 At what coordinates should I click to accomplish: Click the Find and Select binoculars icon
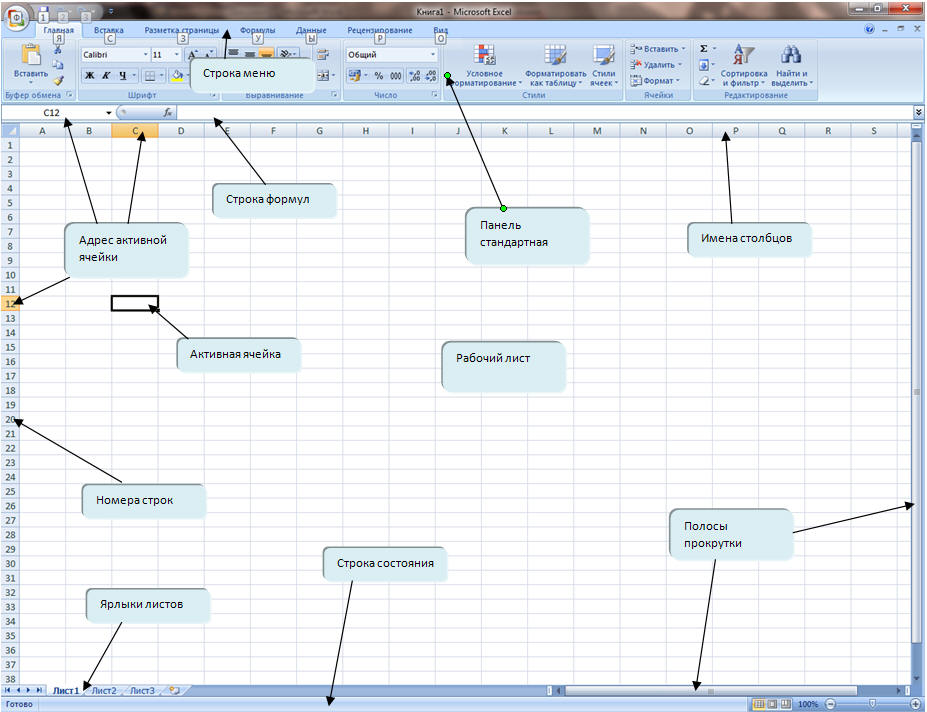click(791, 56)
